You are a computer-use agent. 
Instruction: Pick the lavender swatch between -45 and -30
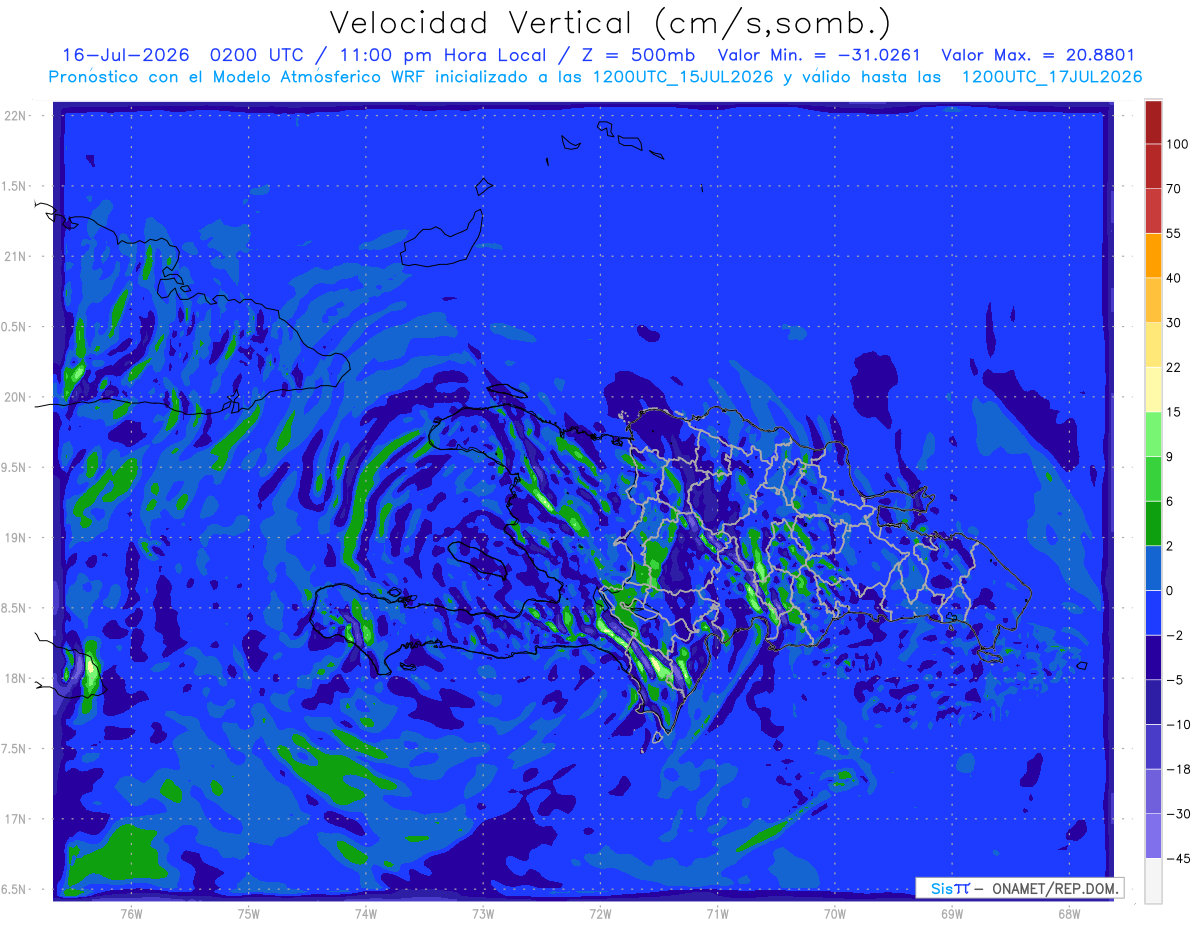click(1154, 836)
